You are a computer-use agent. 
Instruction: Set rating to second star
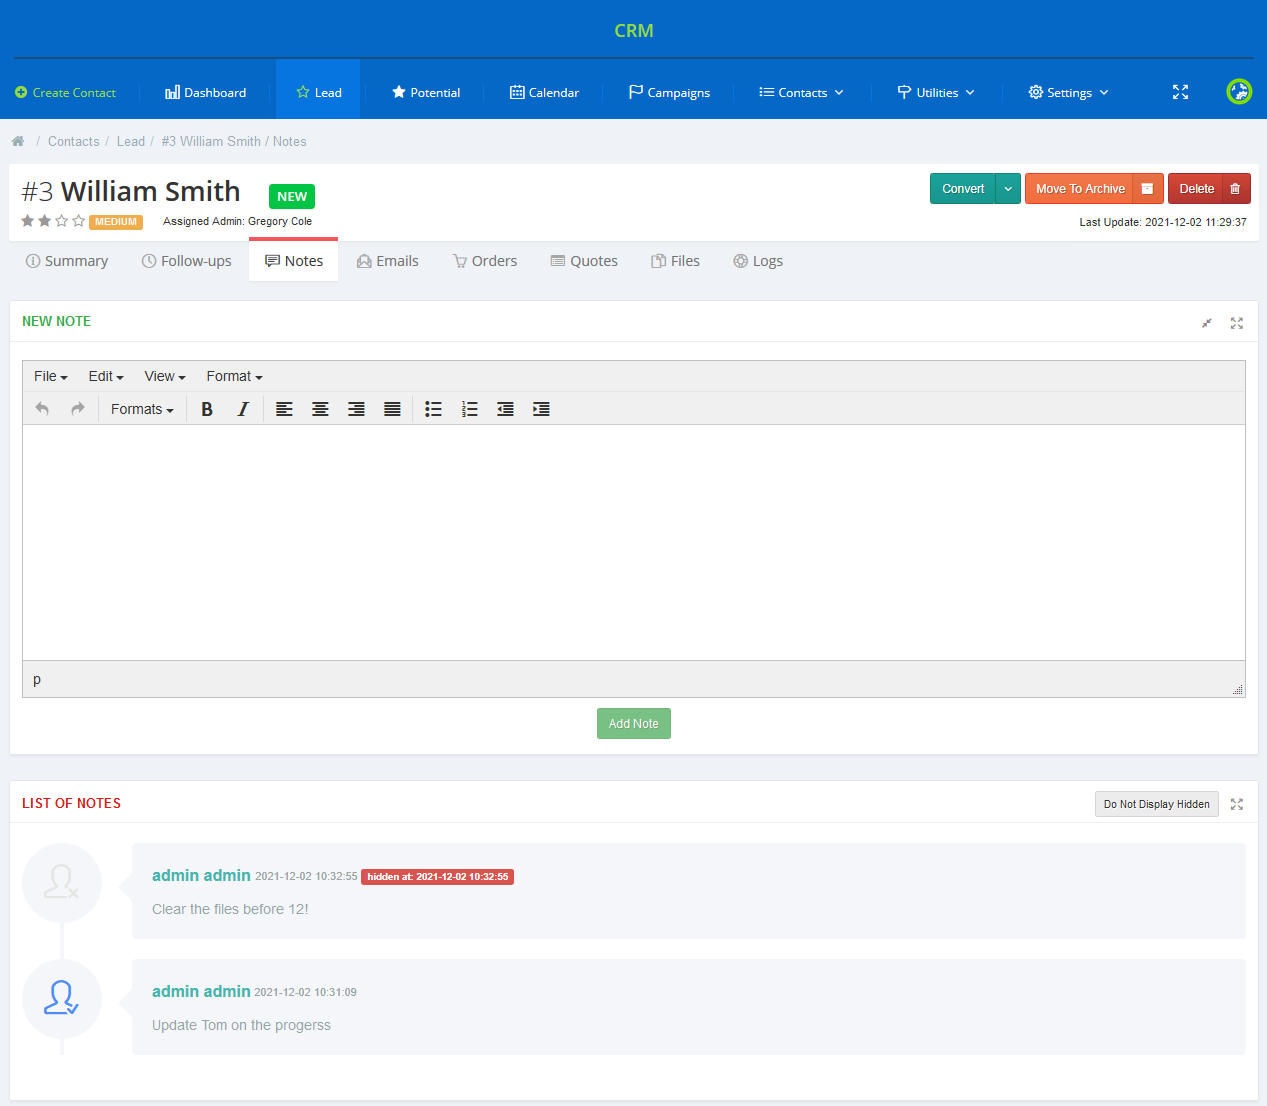pyautogui.click(x=45, y=221)
